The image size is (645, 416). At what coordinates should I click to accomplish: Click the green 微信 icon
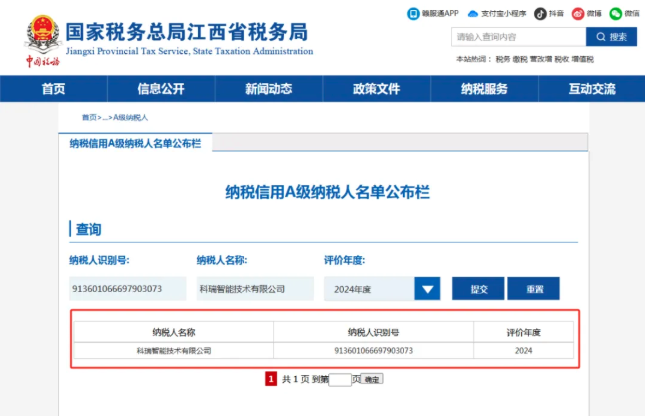(616, 13)
